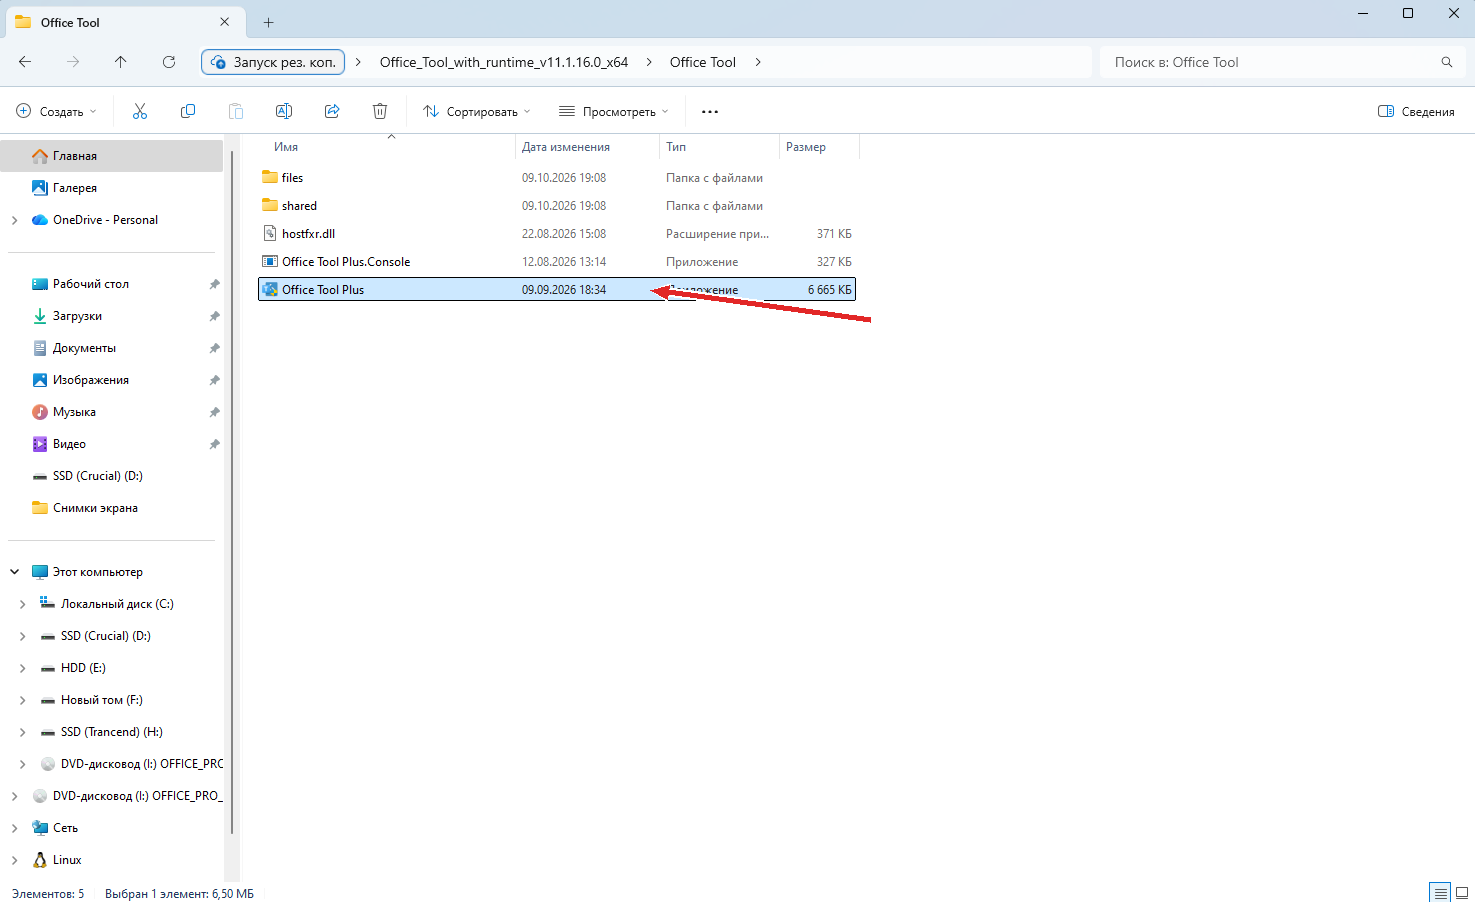This screenshot has width=1475, height=902.
Task: Click the Rename icon in toolbar
Action: (284, 111)
